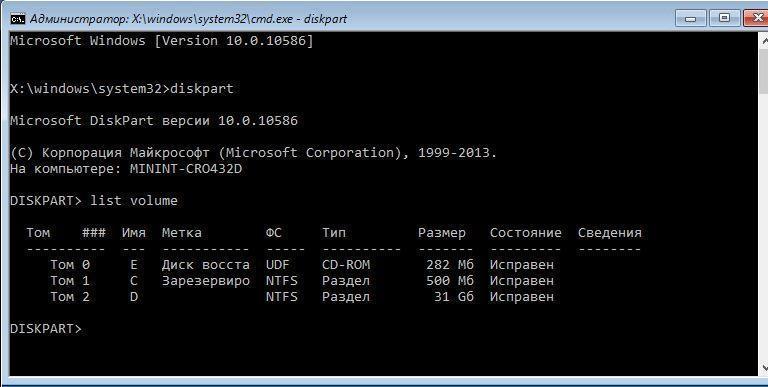Click the empty DISKPART> prompt line

coord(46,329)
